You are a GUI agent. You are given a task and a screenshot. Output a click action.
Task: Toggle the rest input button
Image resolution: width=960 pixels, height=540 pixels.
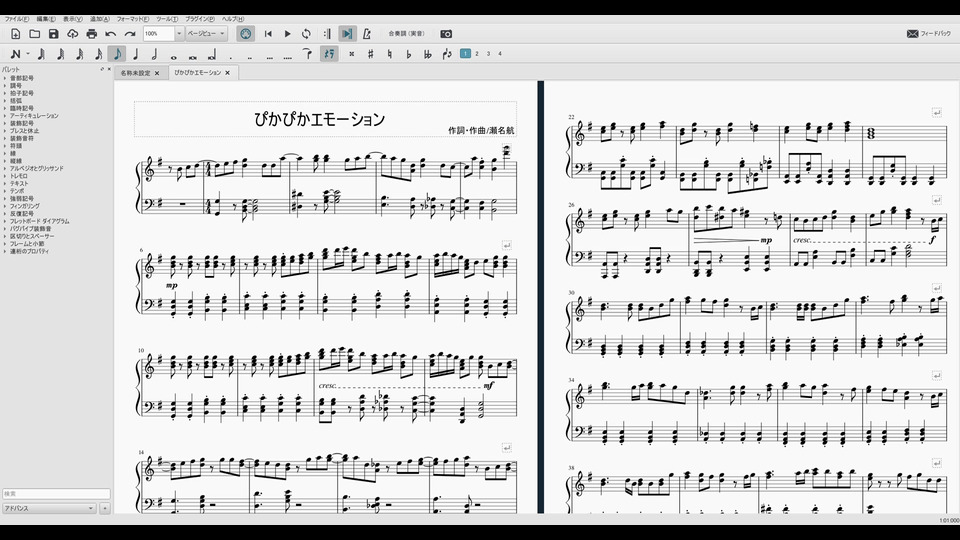(329, 54)
